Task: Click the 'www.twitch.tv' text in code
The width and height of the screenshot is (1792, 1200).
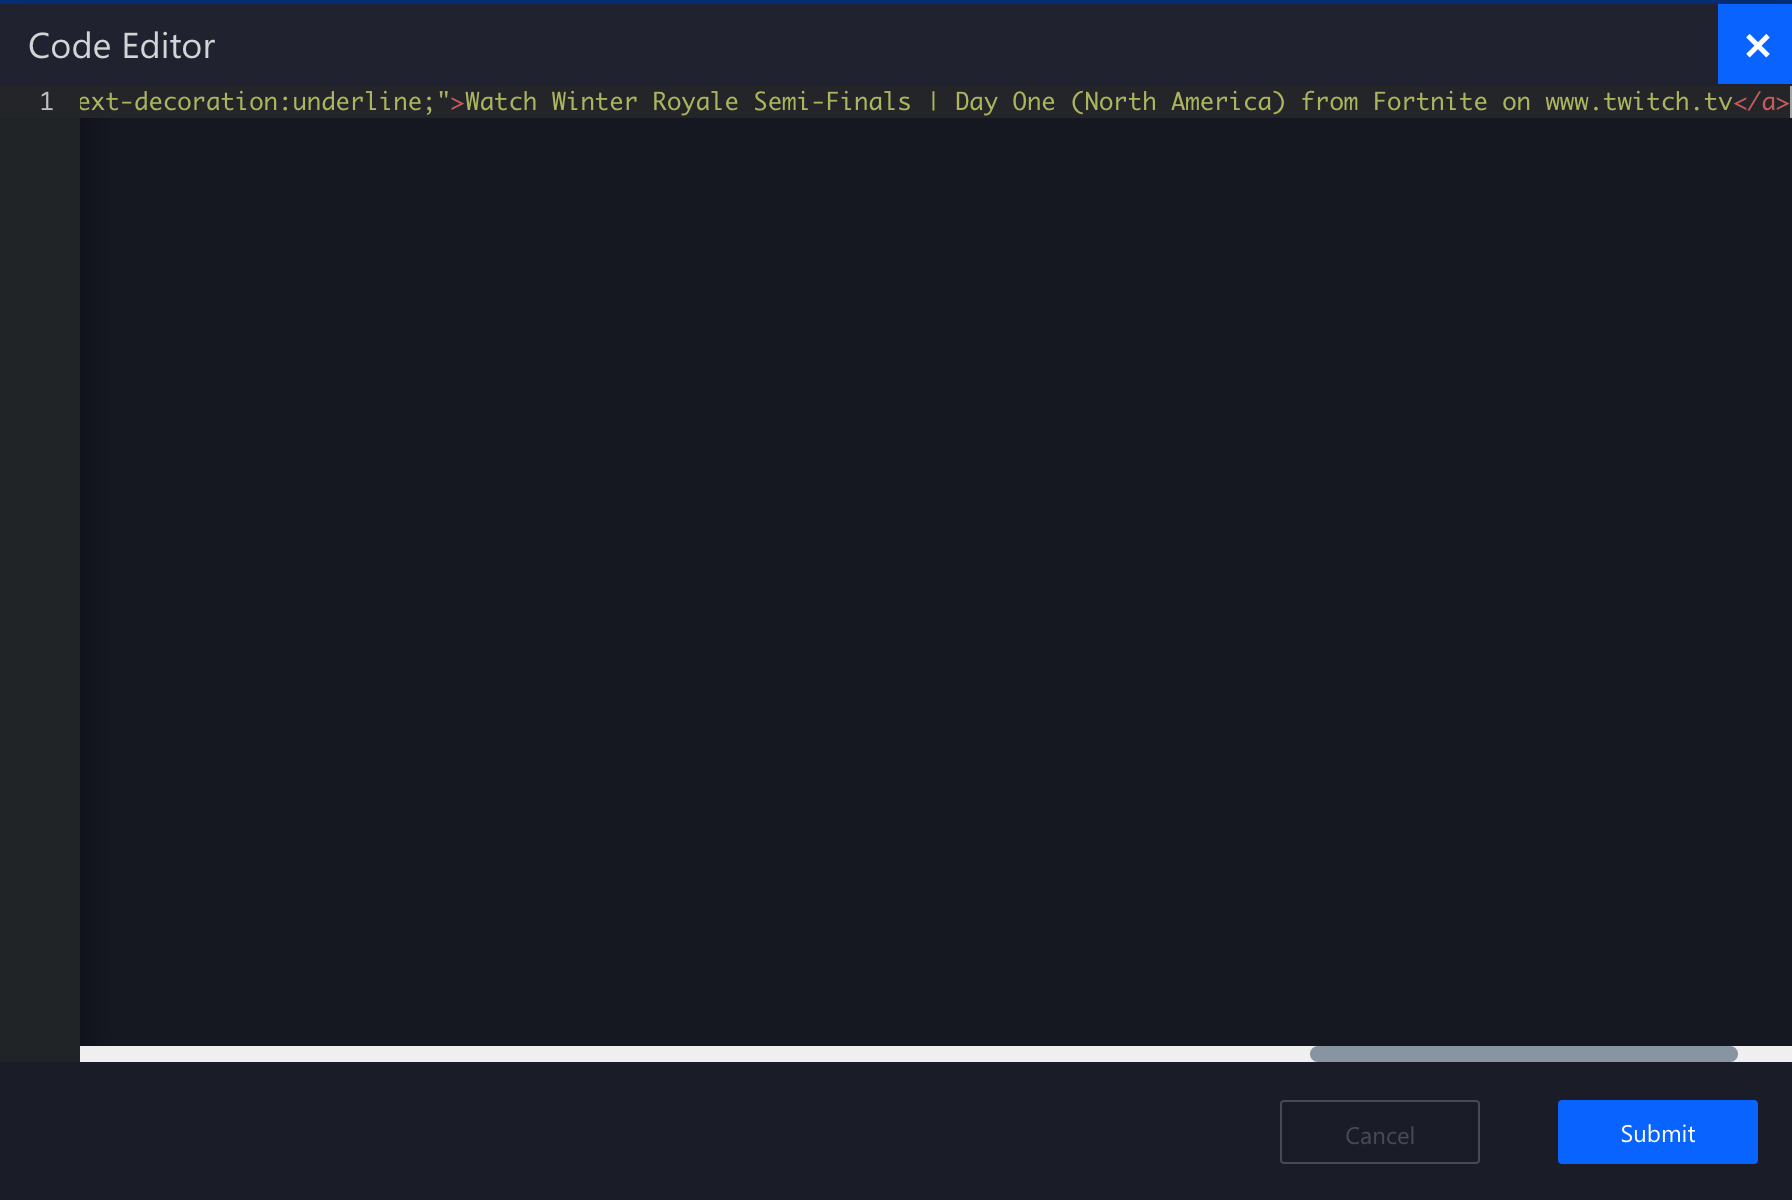Action: [1638, 101]
